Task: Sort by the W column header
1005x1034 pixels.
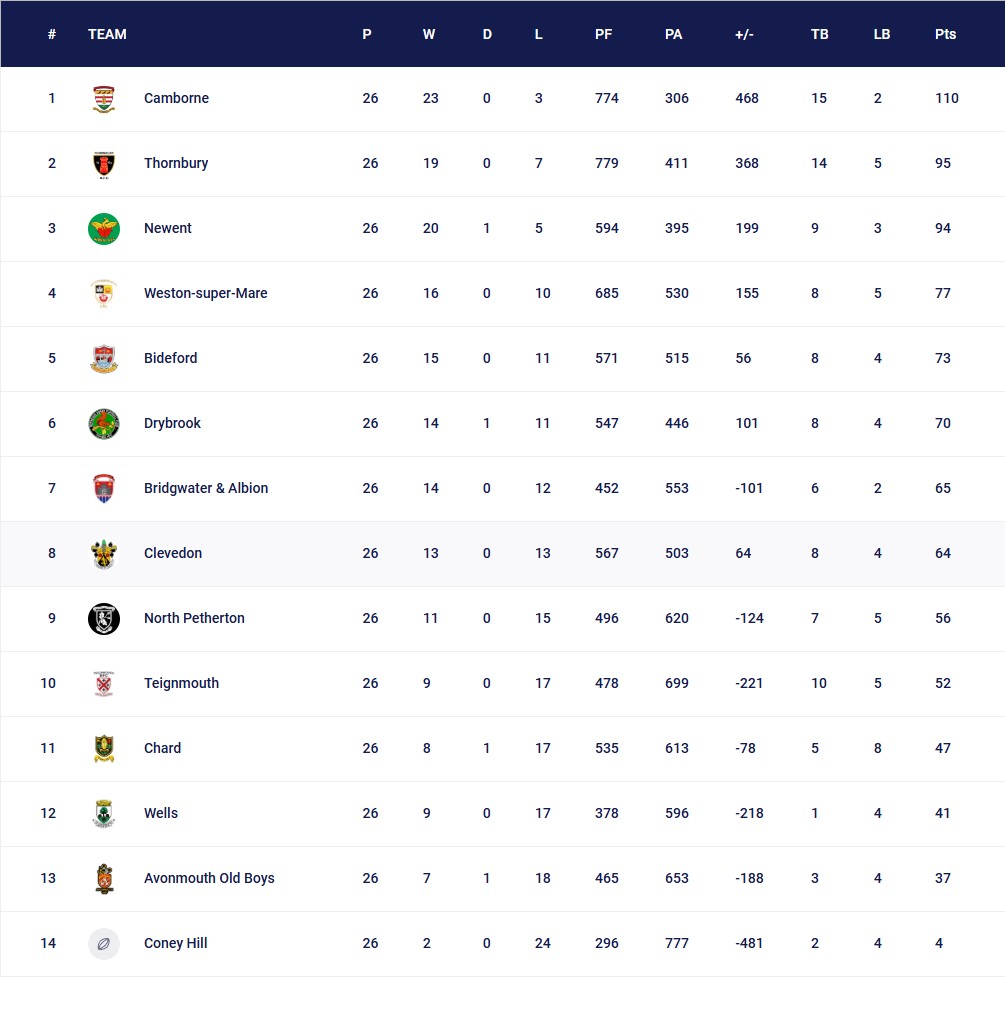Action: [428, 34]
